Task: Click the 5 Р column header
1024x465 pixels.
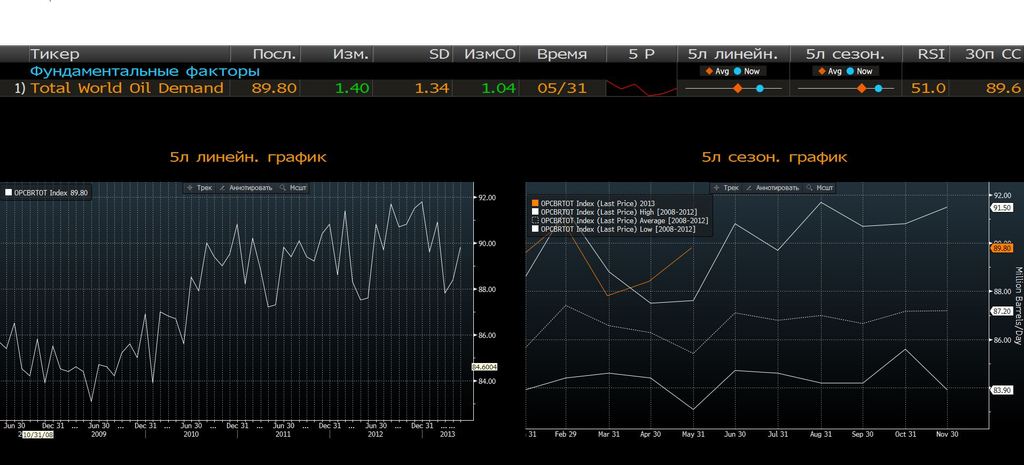Action: coord(641,54)
